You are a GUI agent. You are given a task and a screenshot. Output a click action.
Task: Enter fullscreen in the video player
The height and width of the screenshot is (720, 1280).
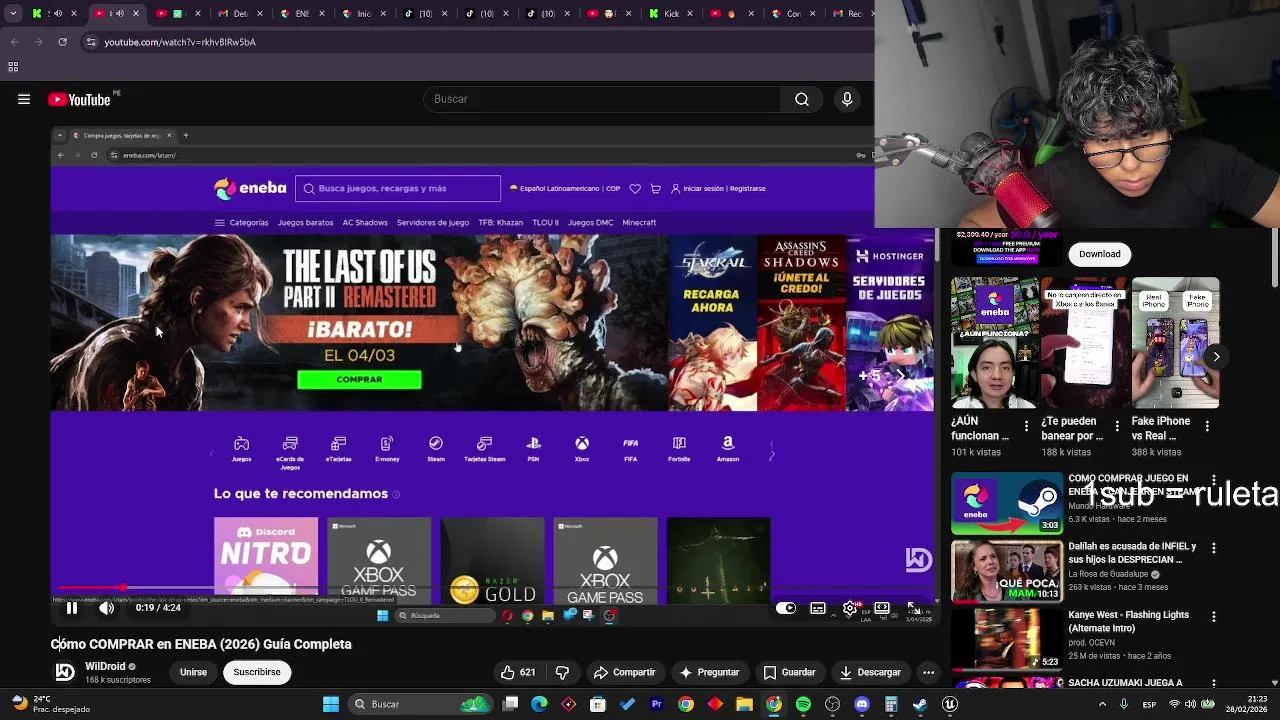tap(912, 608)
